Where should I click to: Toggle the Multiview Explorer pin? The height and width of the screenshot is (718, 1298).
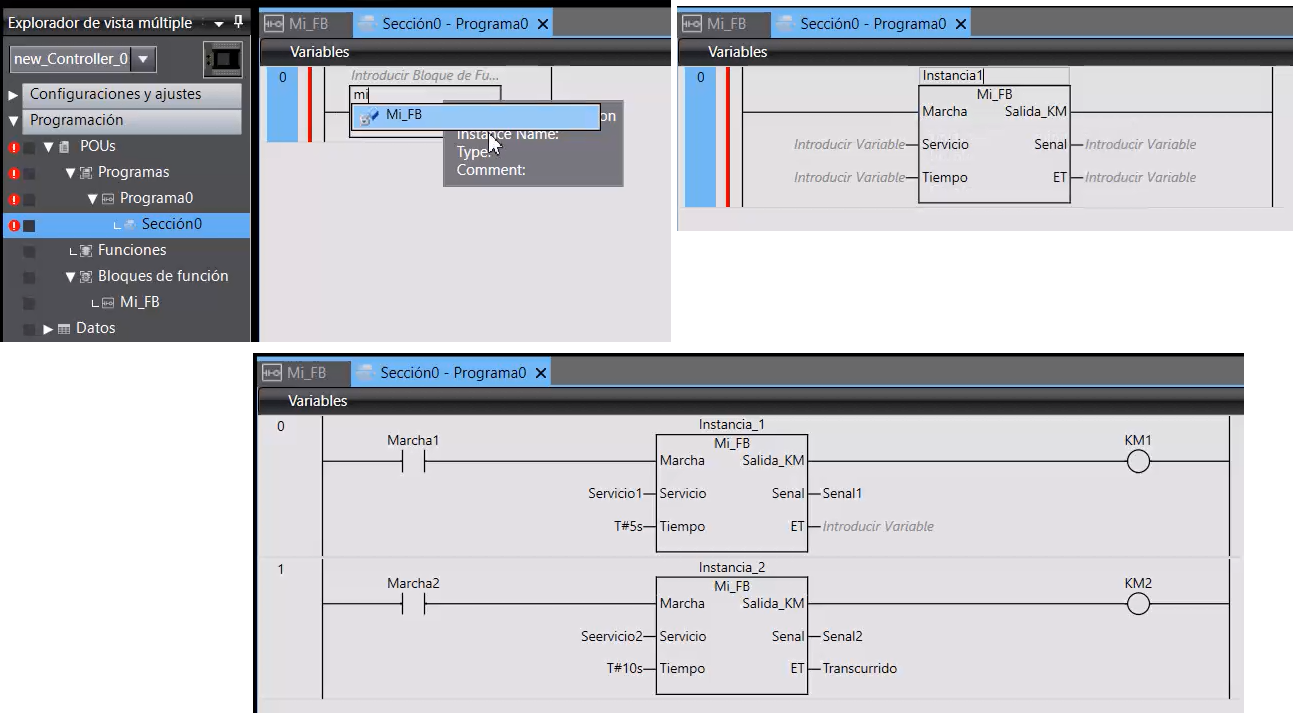(237, 21)
